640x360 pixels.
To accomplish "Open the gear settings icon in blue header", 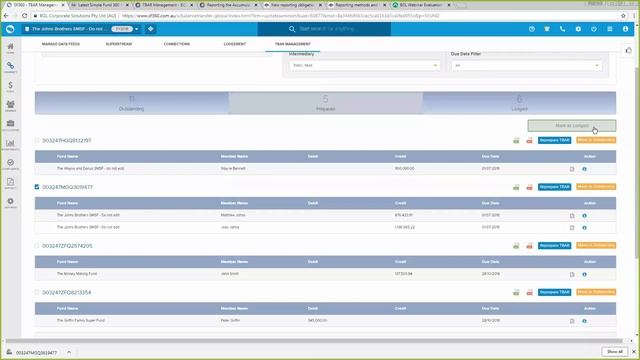I will tap(578, 29).
